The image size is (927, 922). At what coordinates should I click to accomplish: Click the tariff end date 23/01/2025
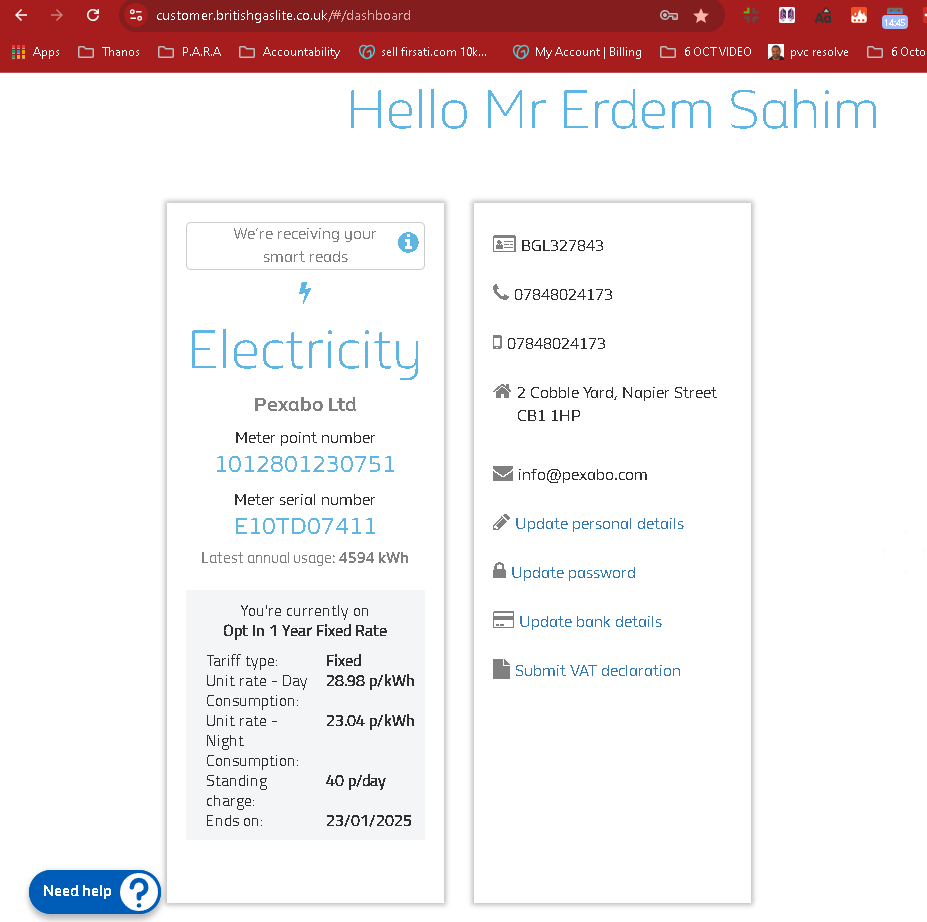pos(369,821)
